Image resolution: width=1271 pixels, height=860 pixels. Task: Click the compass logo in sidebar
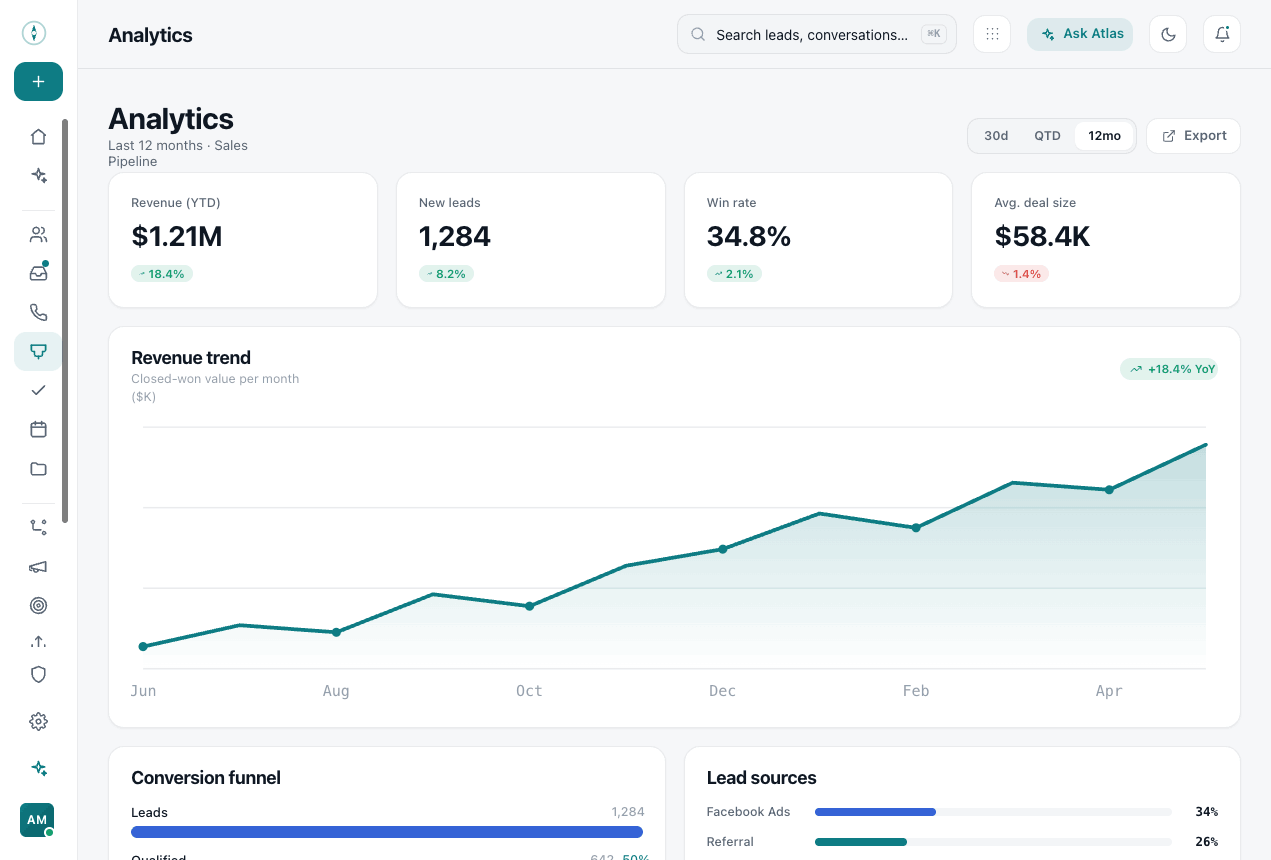point(34,33)
